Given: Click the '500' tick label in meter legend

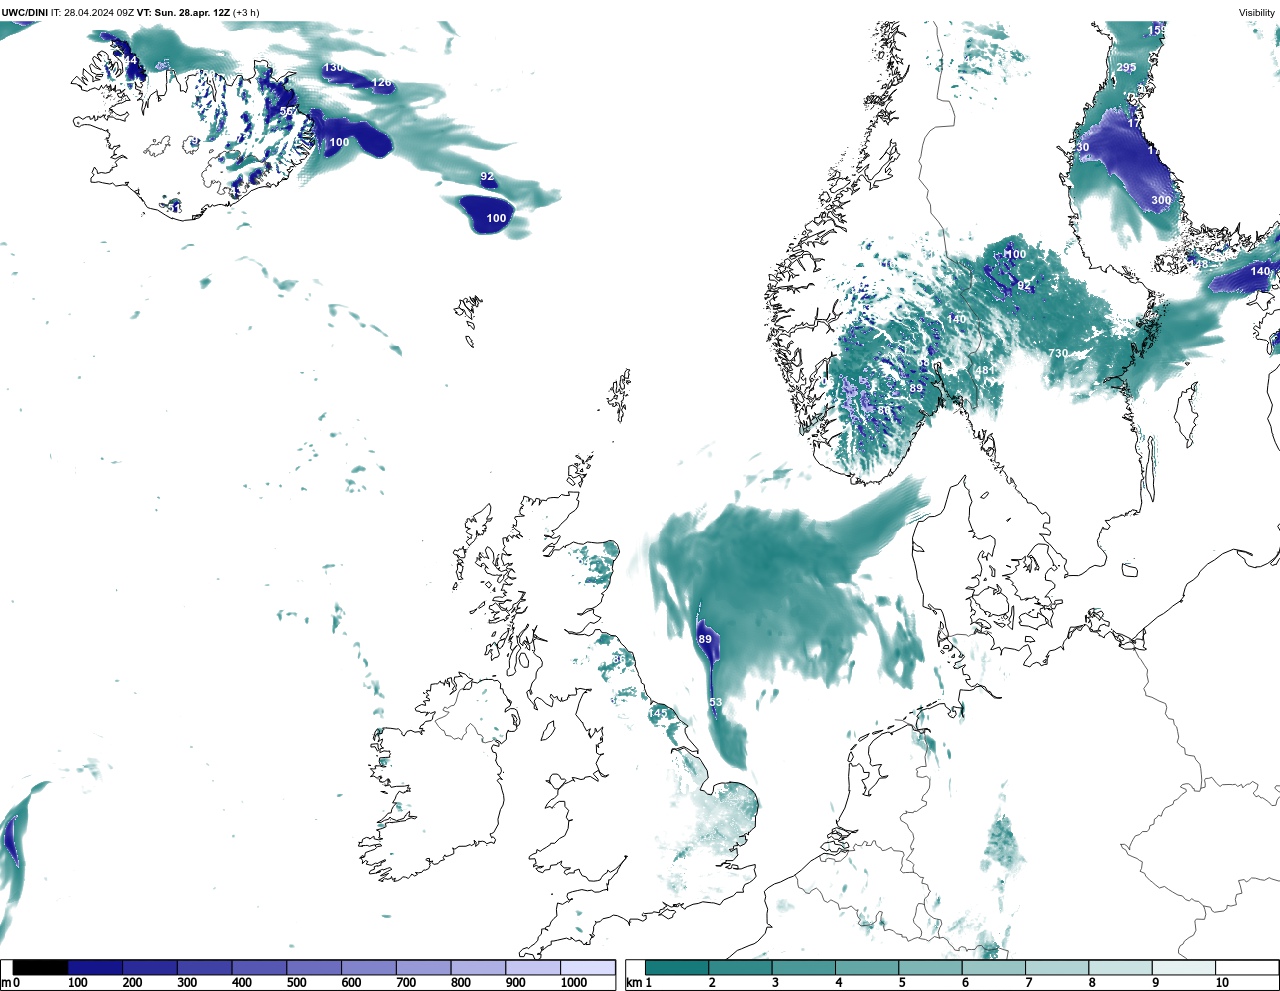Looking at the screenshot, I should tap(296, 983).
